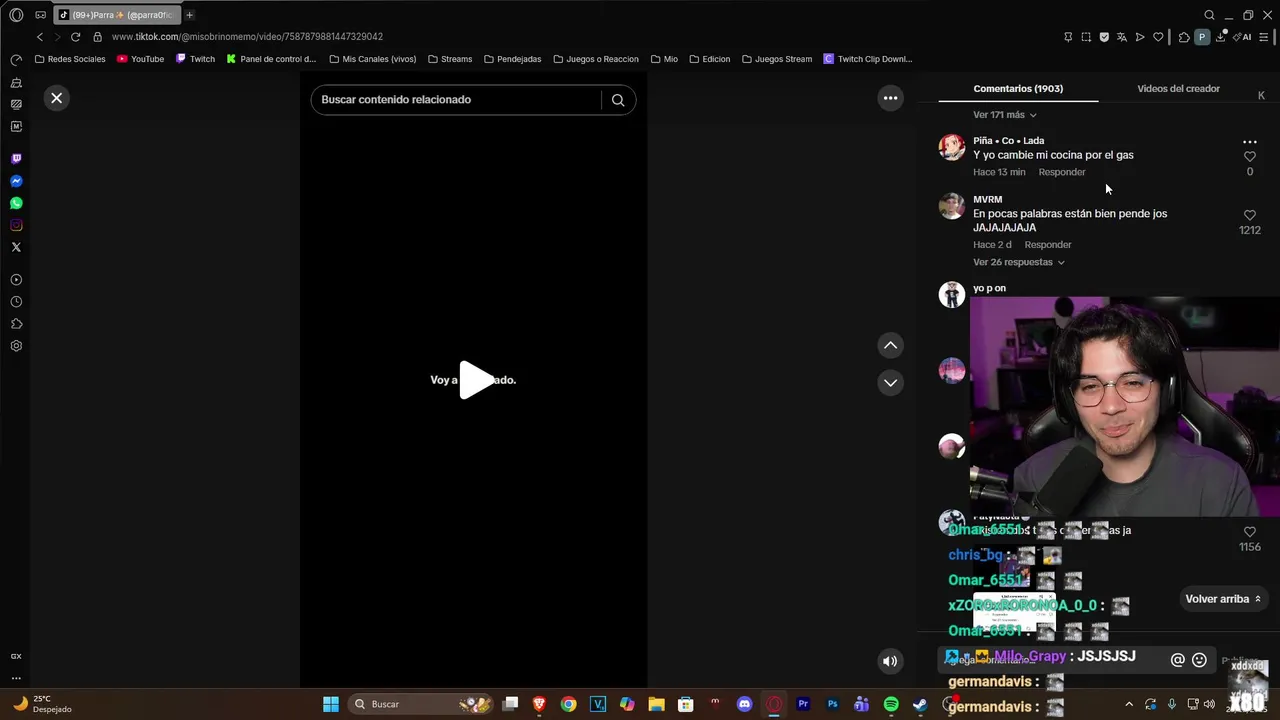Add page to bookmarks with heart icon
The height and width of the screenshot is (720, 1280).
(x=1158, y=37)
